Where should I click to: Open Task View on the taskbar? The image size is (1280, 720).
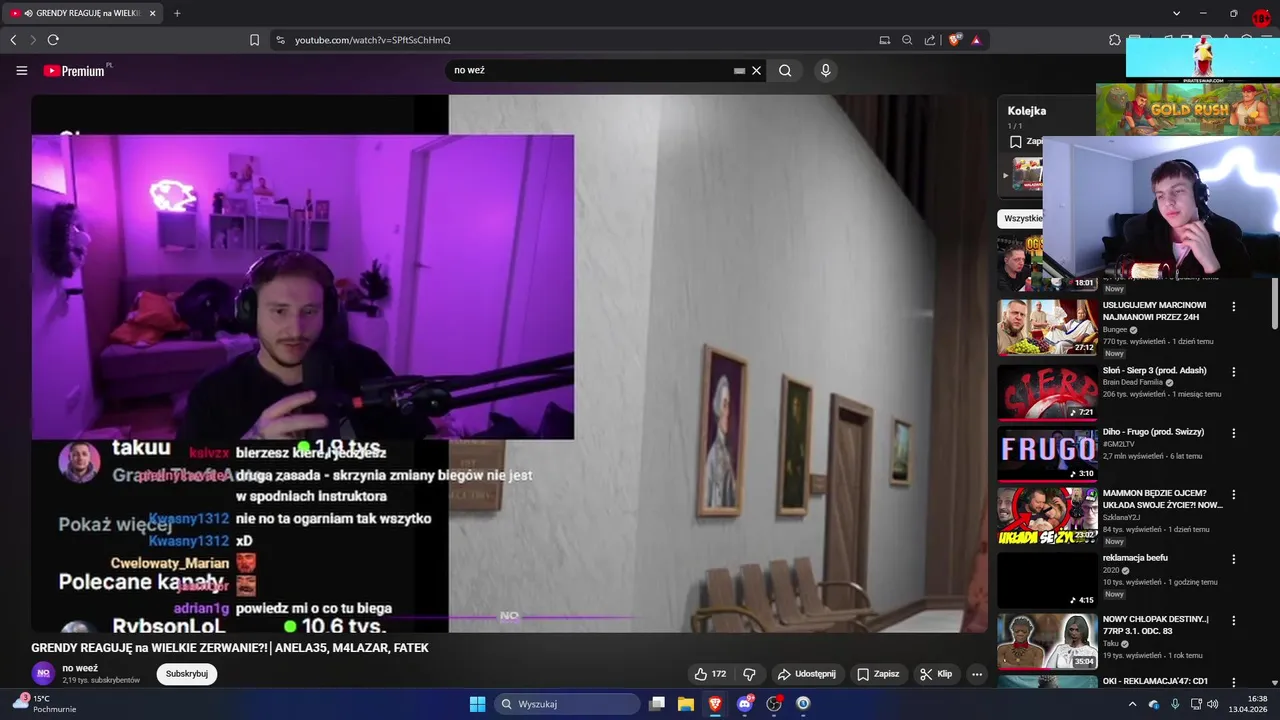coord(657,704)
